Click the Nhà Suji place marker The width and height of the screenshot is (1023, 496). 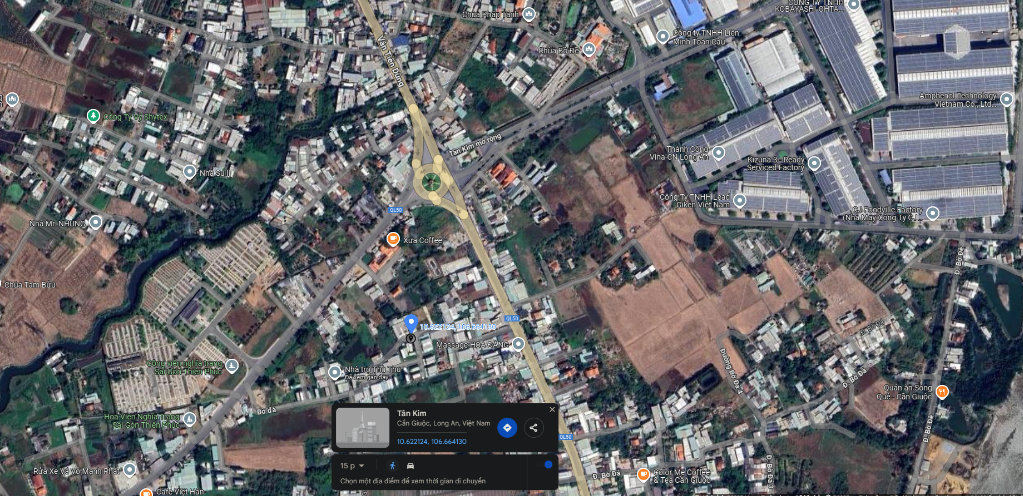tap(190, 172)
